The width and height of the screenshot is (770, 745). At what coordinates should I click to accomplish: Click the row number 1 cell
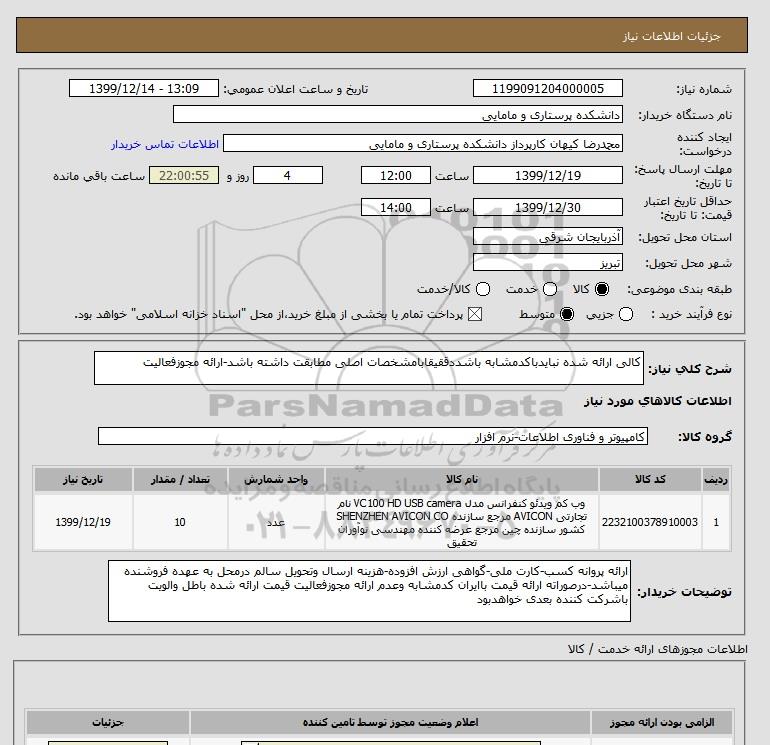(716, 522)
